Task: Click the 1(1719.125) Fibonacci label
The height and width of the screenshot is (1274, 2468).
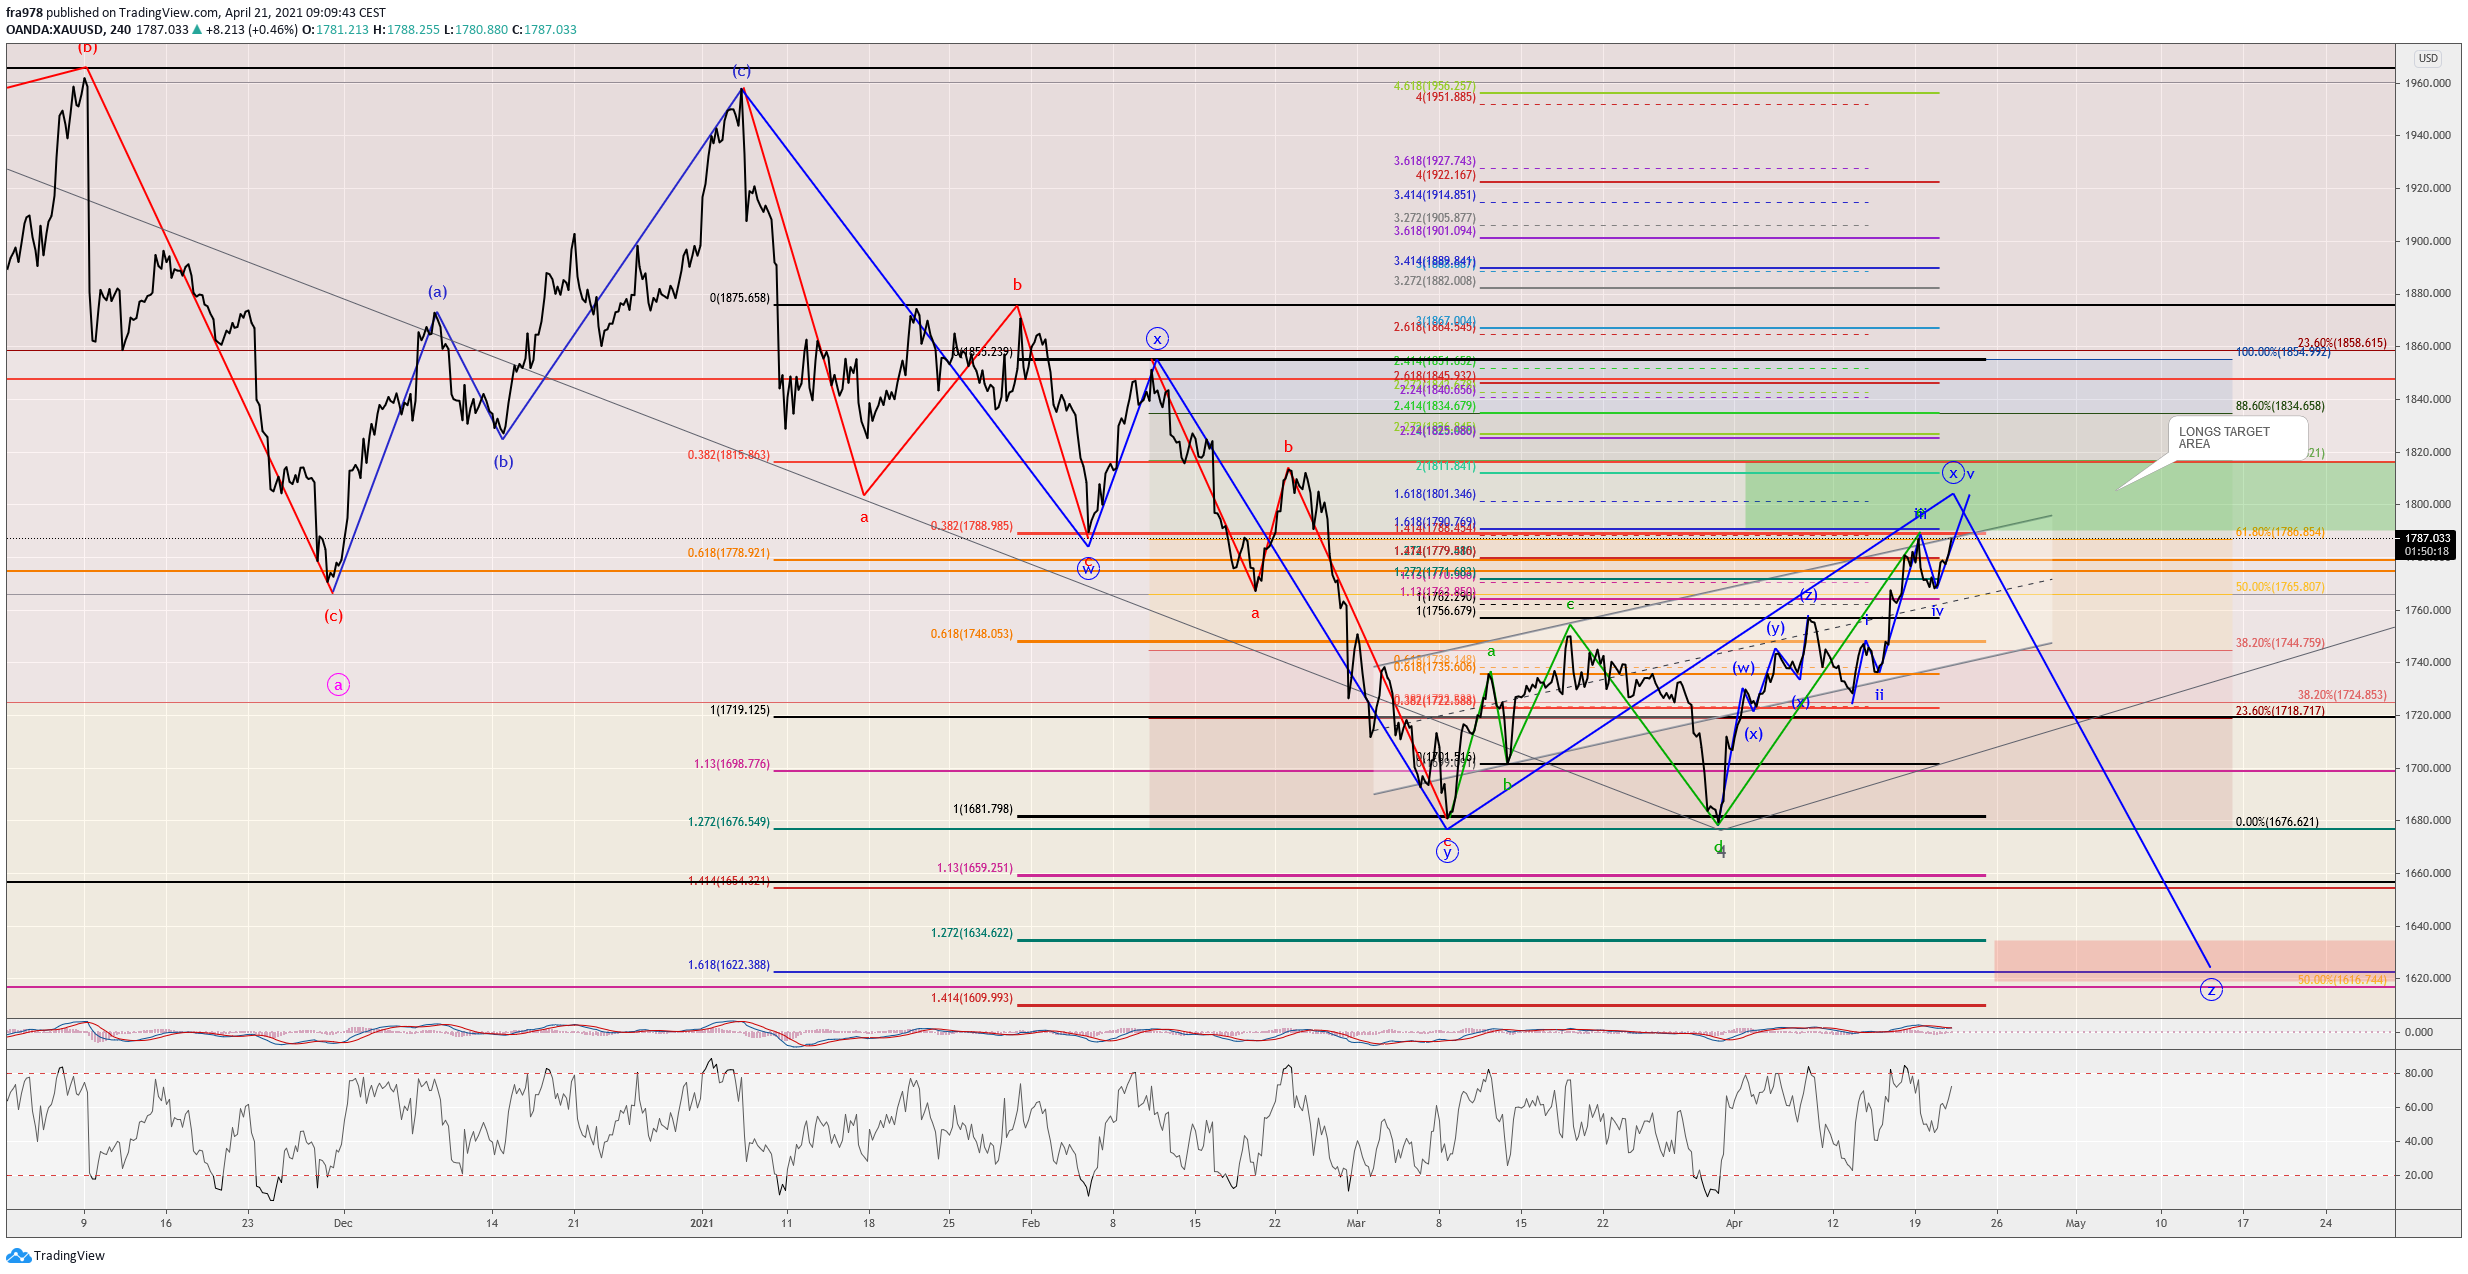Action: 740,710
